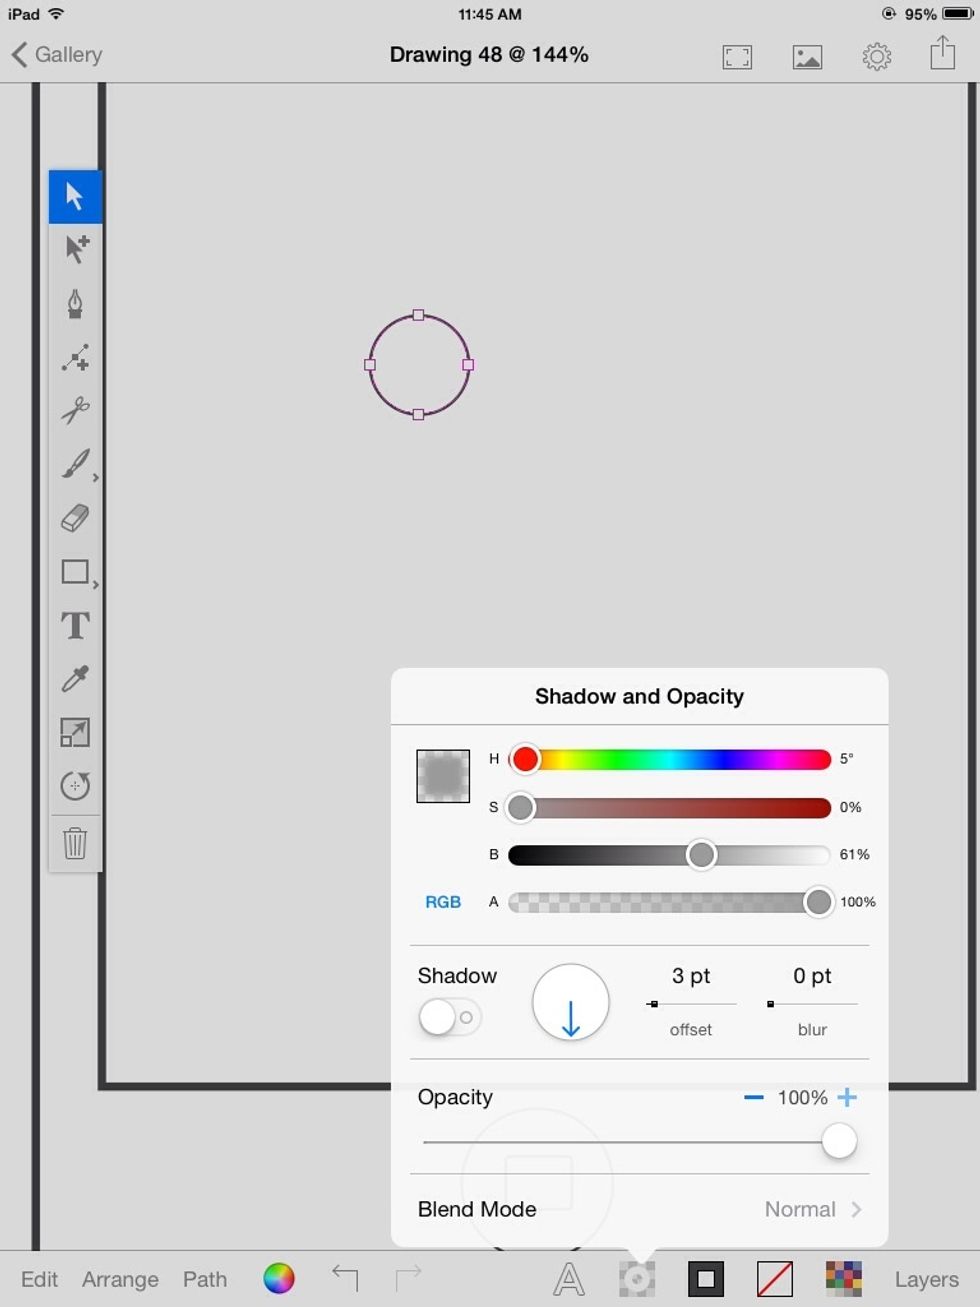Toggle the Shadow switch on

click(447, 1017)
